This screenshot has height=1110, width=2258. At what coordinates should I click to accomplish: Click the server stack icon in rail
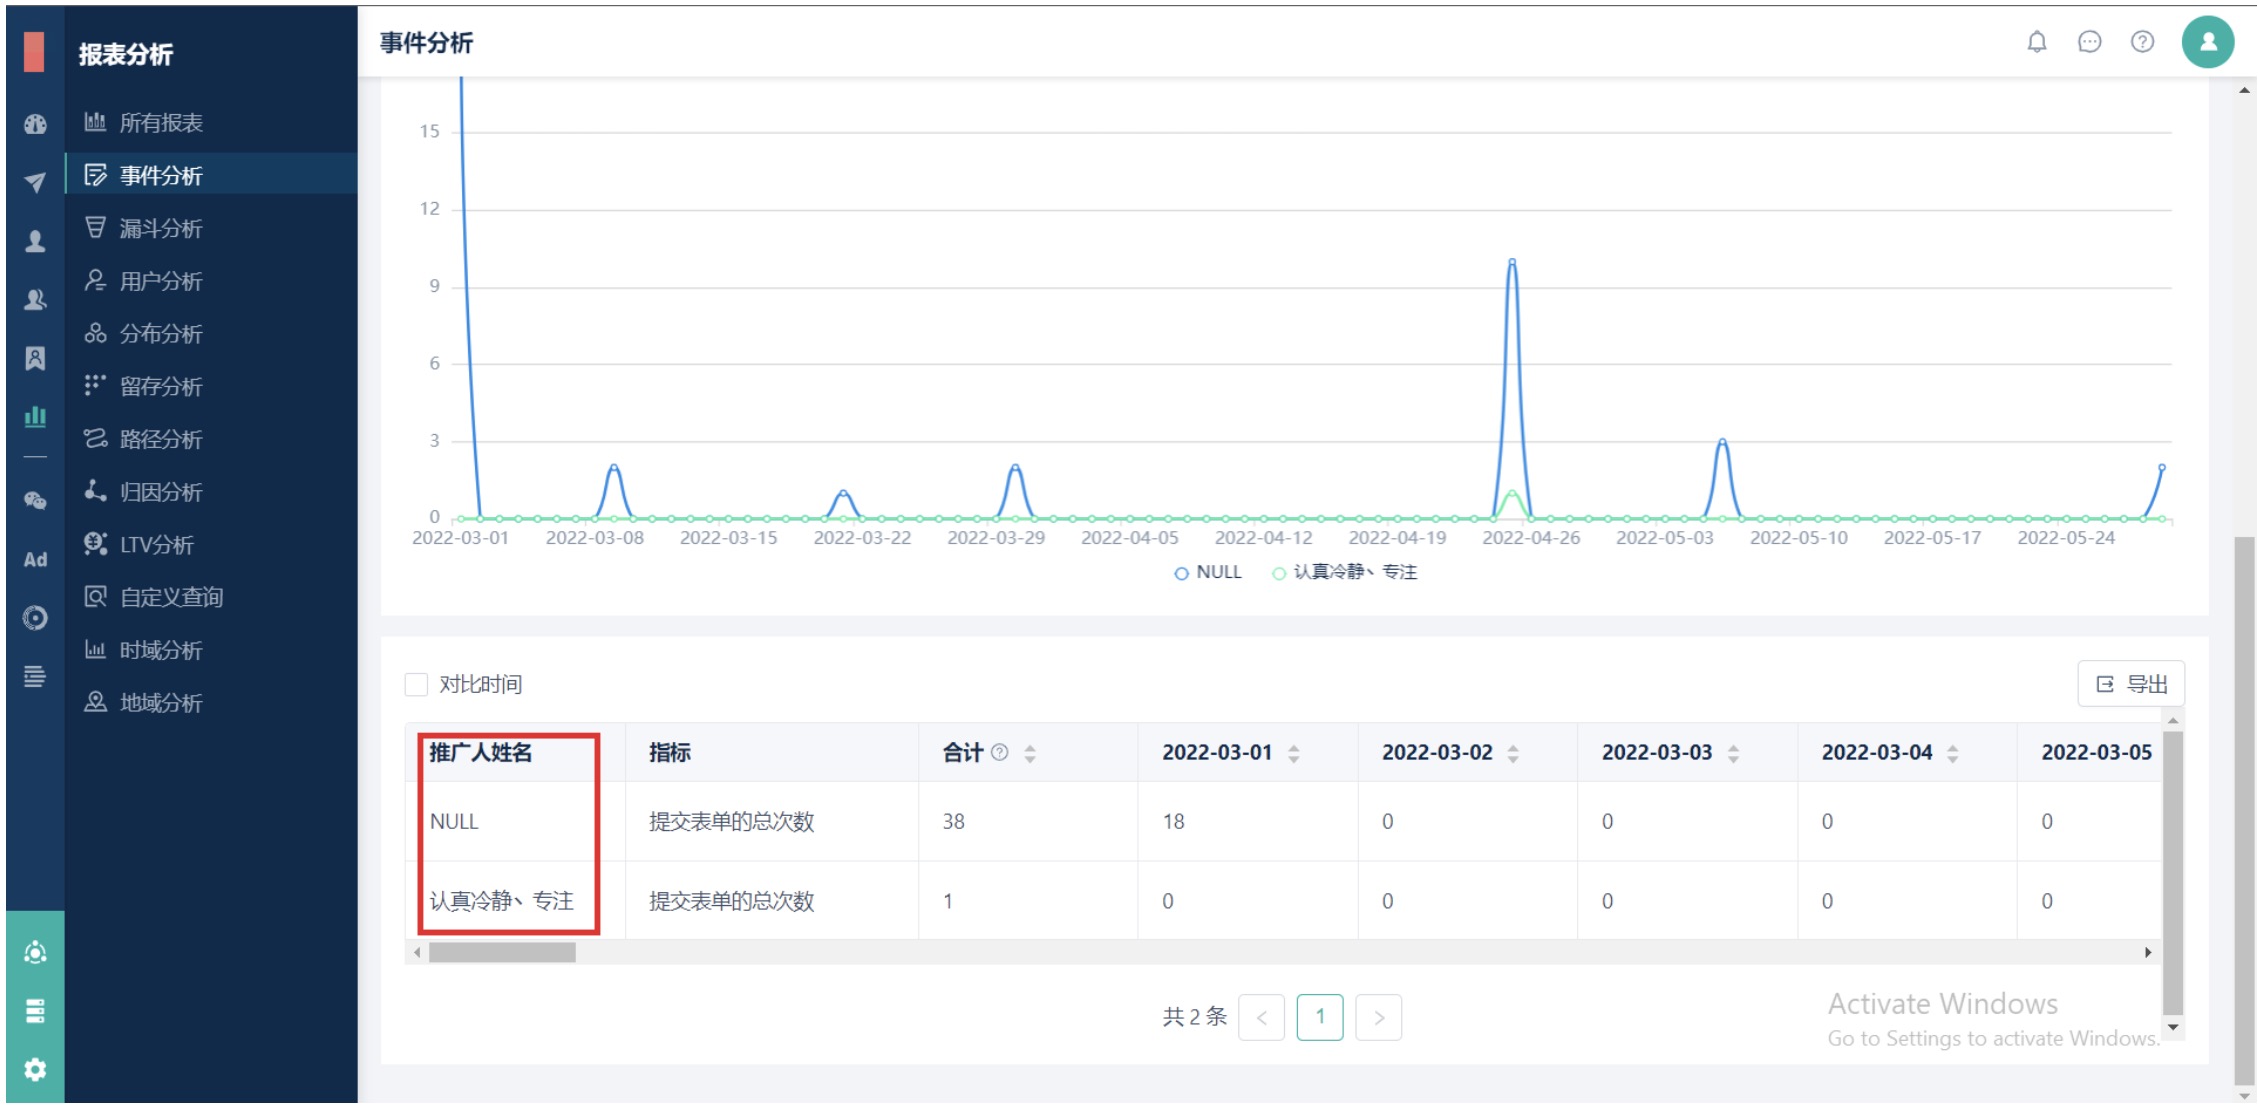[x=35, y=1011]
